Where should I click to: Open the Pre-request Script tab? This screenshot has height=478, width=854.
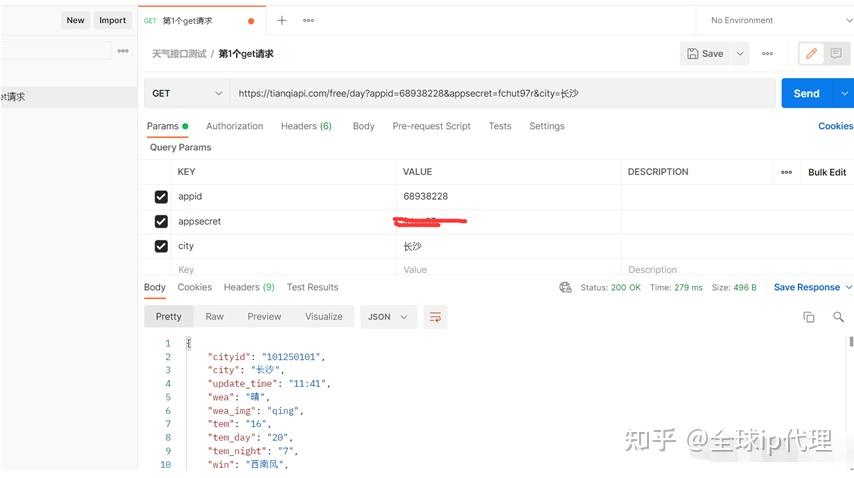click(431, 126)
